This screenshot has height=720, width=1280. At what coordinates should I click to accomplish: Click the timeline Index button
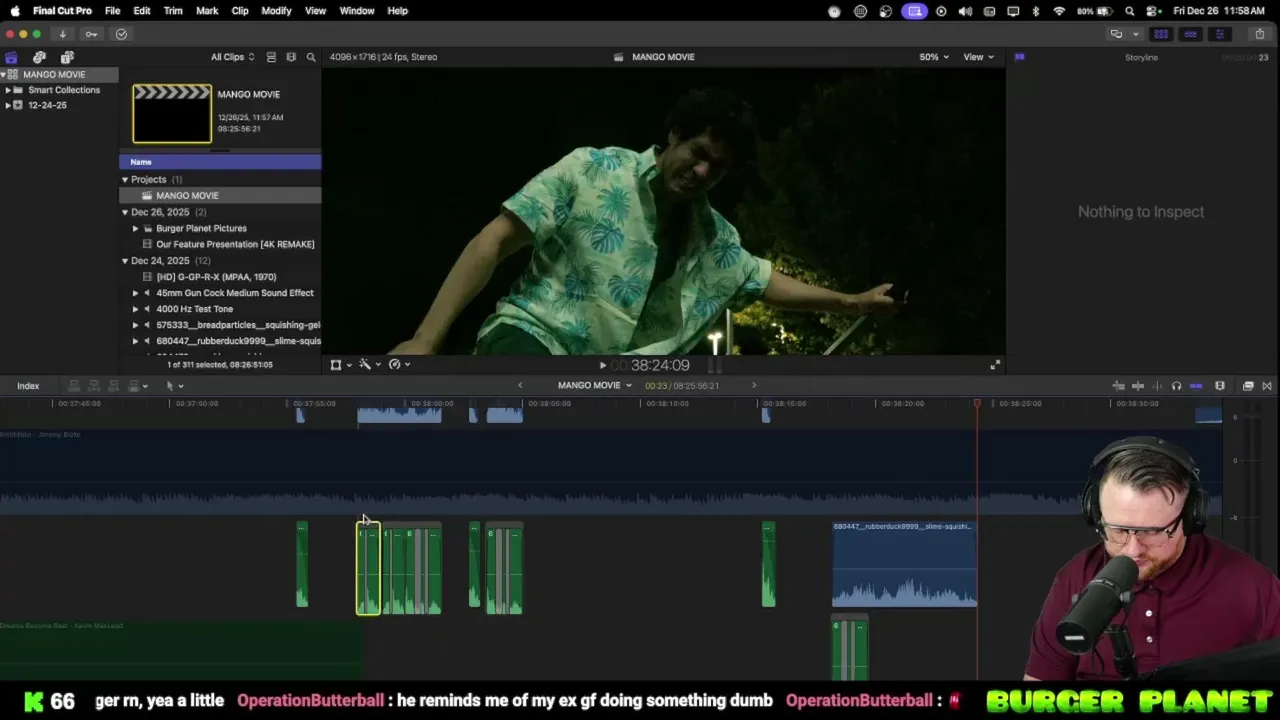point(28,386)
